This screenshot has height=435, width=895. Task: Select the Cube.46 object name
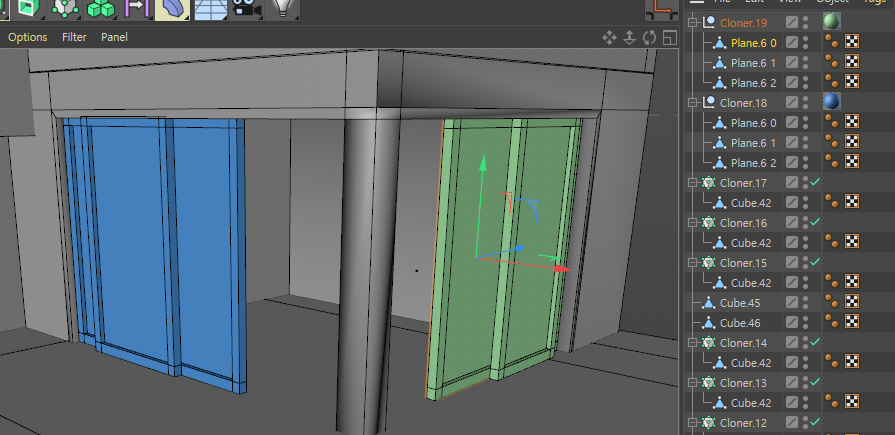tap(740, 323)
